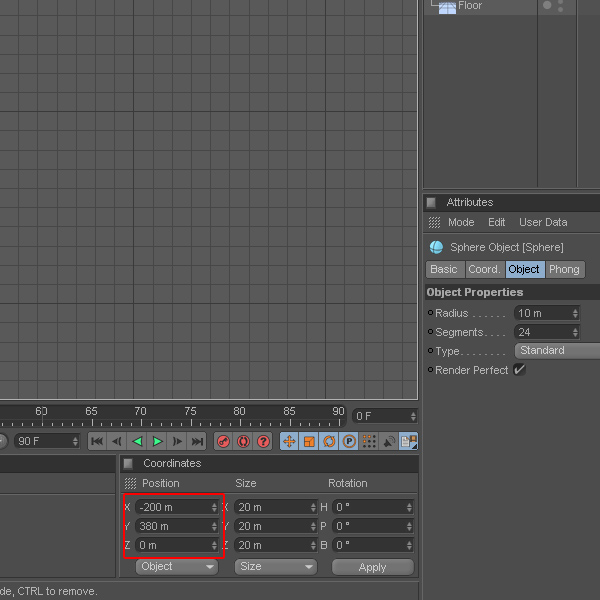Switch to the Coord. tab
Screen dimensions: 600x600
point(485,269)
